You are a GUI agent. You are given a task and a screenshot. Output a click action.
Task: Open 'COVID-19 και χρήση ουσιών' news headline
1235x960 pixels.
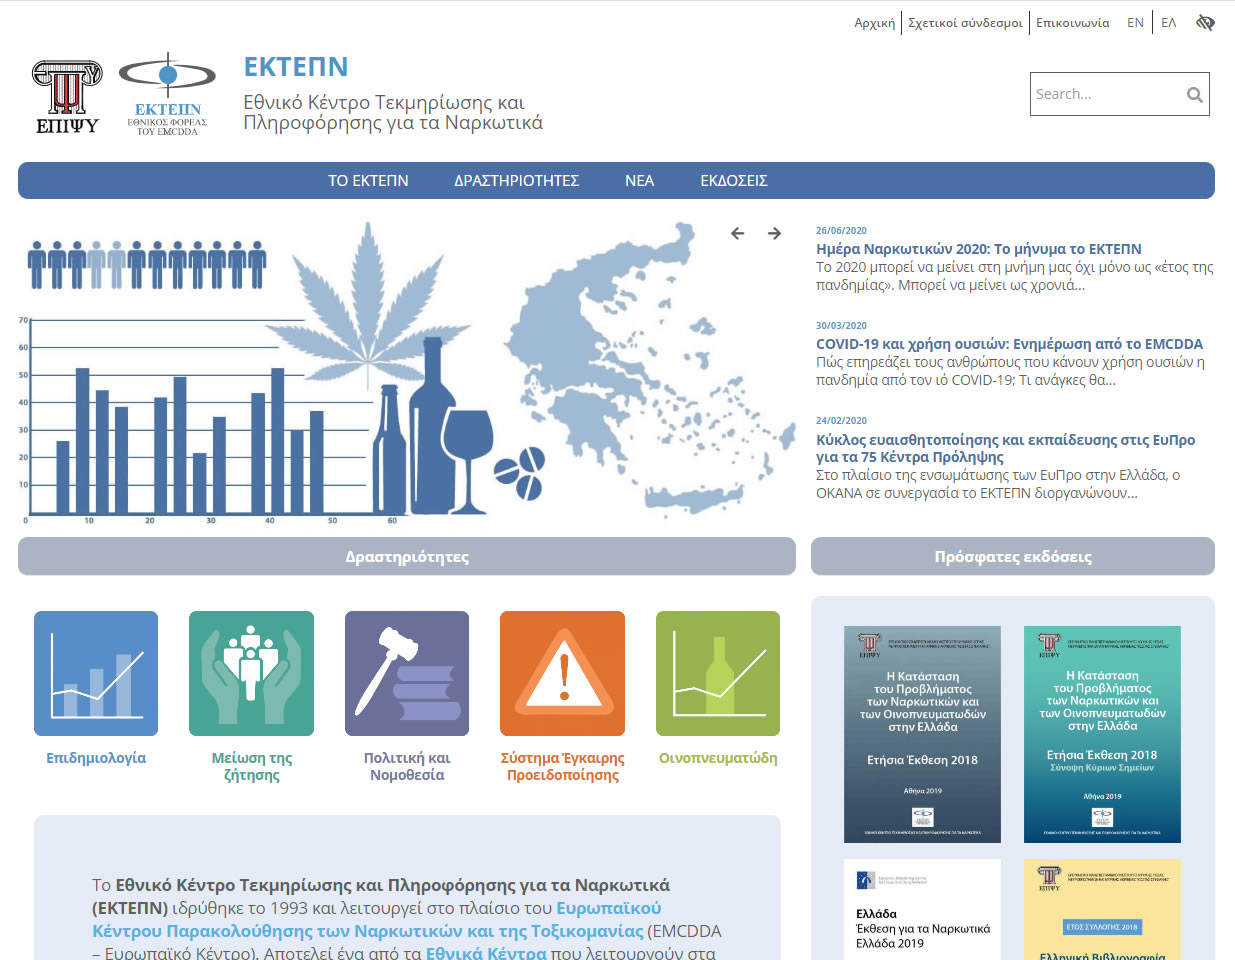[1009, 344]
